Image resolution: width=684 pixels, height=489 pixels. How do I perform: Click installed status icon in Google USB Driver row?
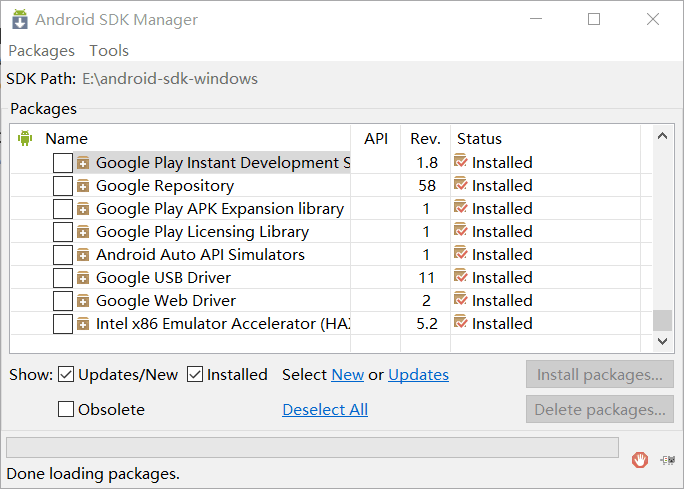461,277
